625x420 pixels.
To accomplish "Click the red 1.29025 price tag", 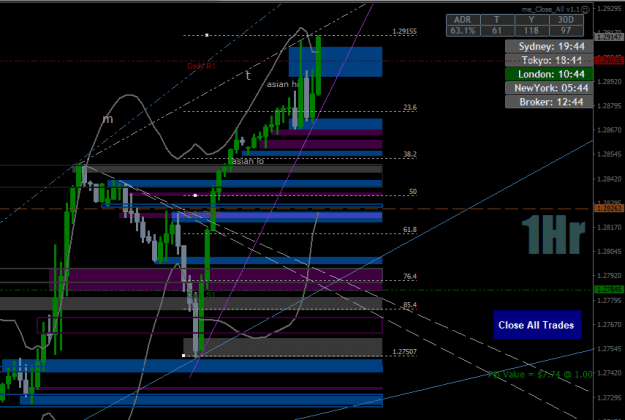I will pyautogui.click(x=609, y=61).
